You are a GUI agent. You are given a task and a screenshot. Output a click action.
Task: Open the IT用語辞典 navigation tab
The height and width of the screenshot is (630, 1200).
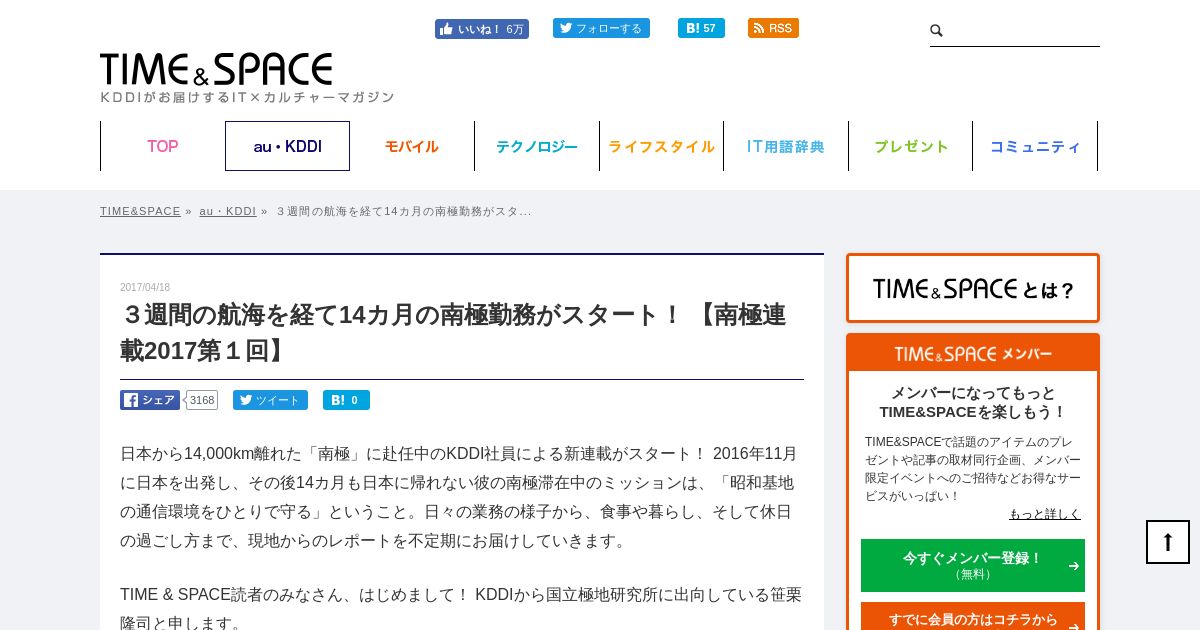coord(786,146)
